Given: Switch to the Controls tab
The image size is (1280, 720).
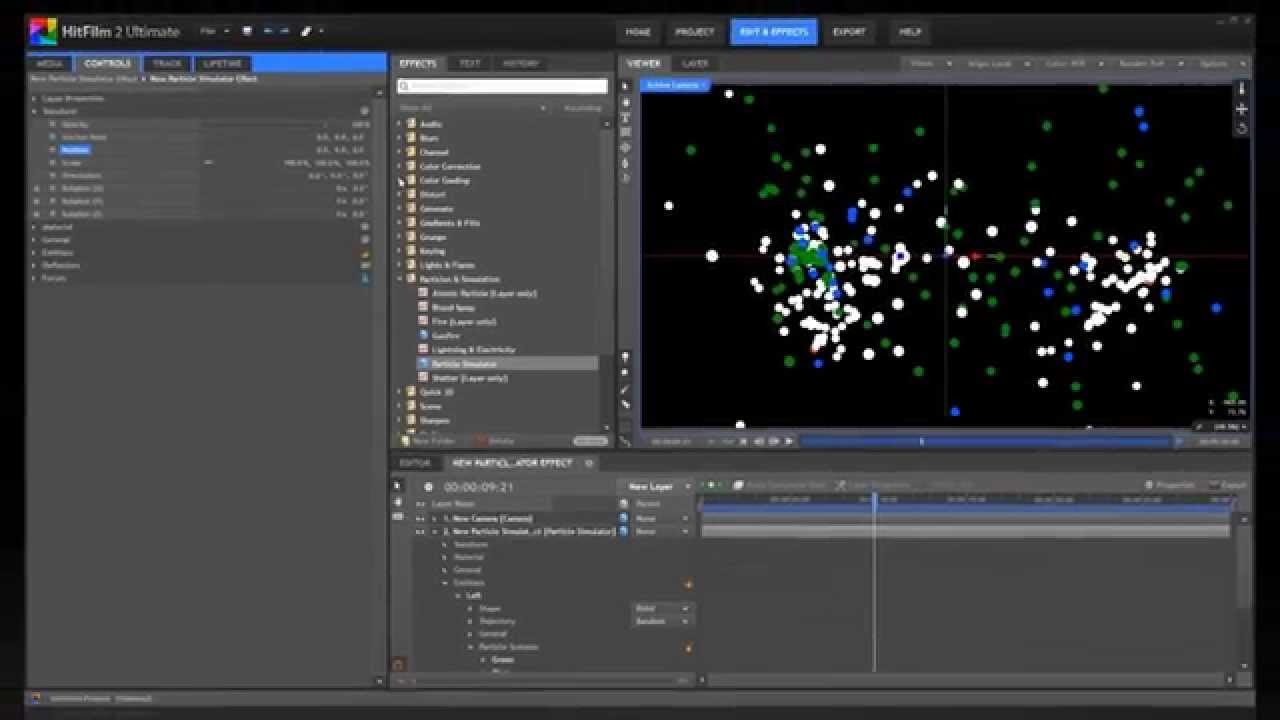Looking at the screenshot, I should click(x=107, y=63).
